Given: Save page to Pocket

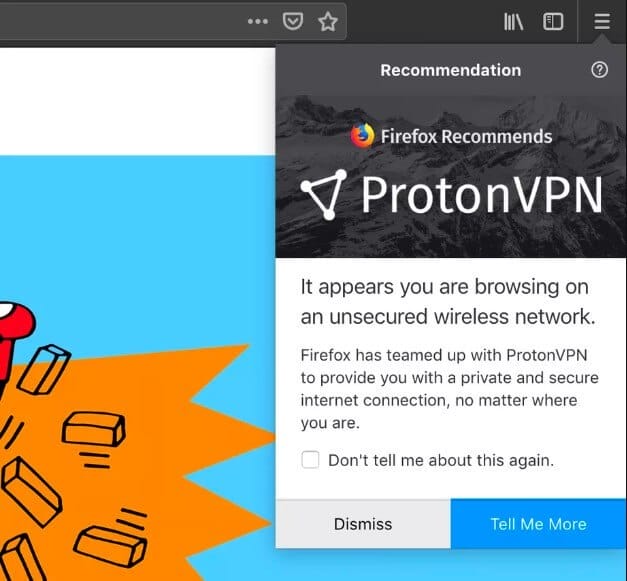Looking at the screenshot, I should click(293, 22).
